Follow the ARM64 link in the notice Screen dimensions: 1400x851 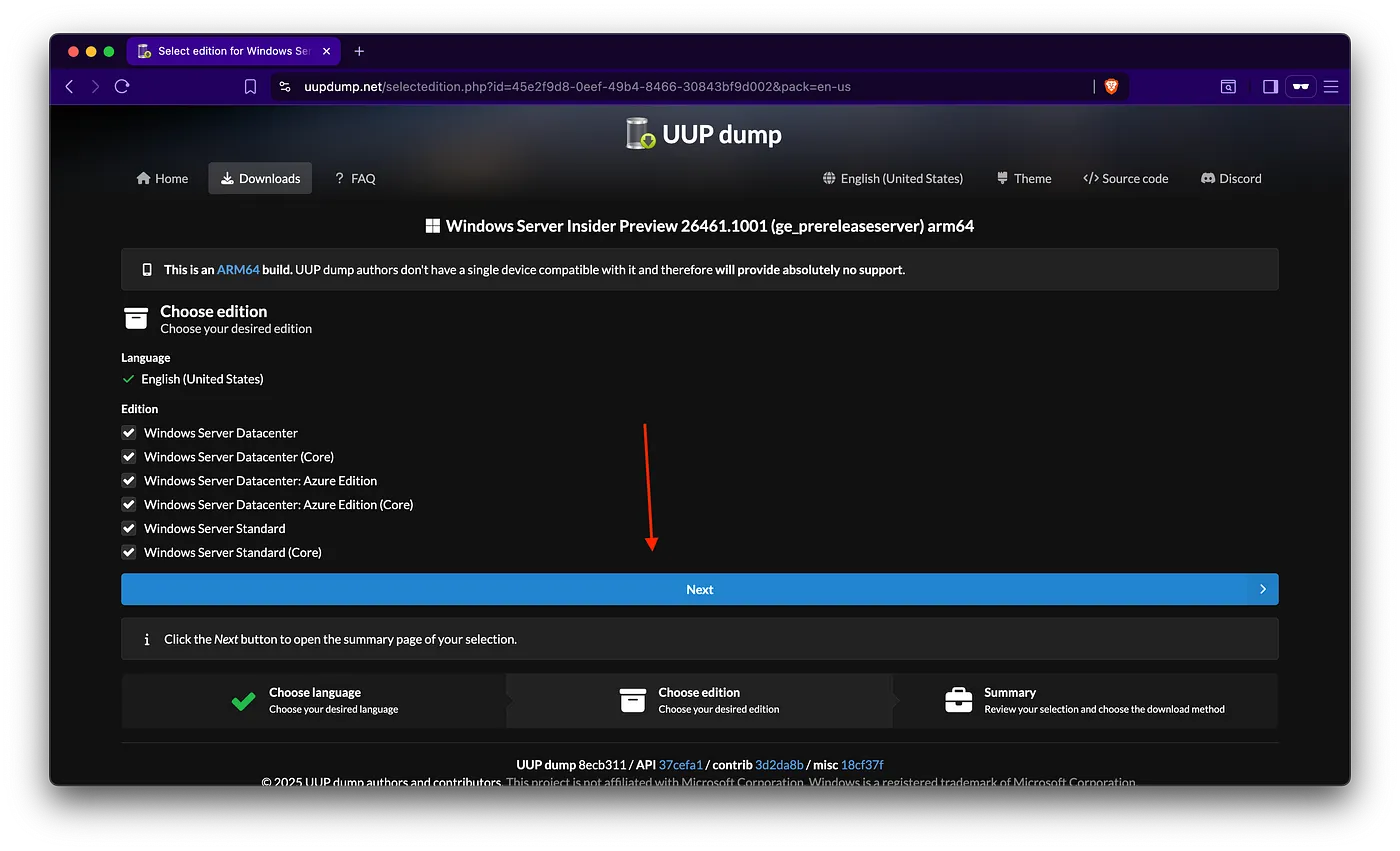click(x=238, y=270)
